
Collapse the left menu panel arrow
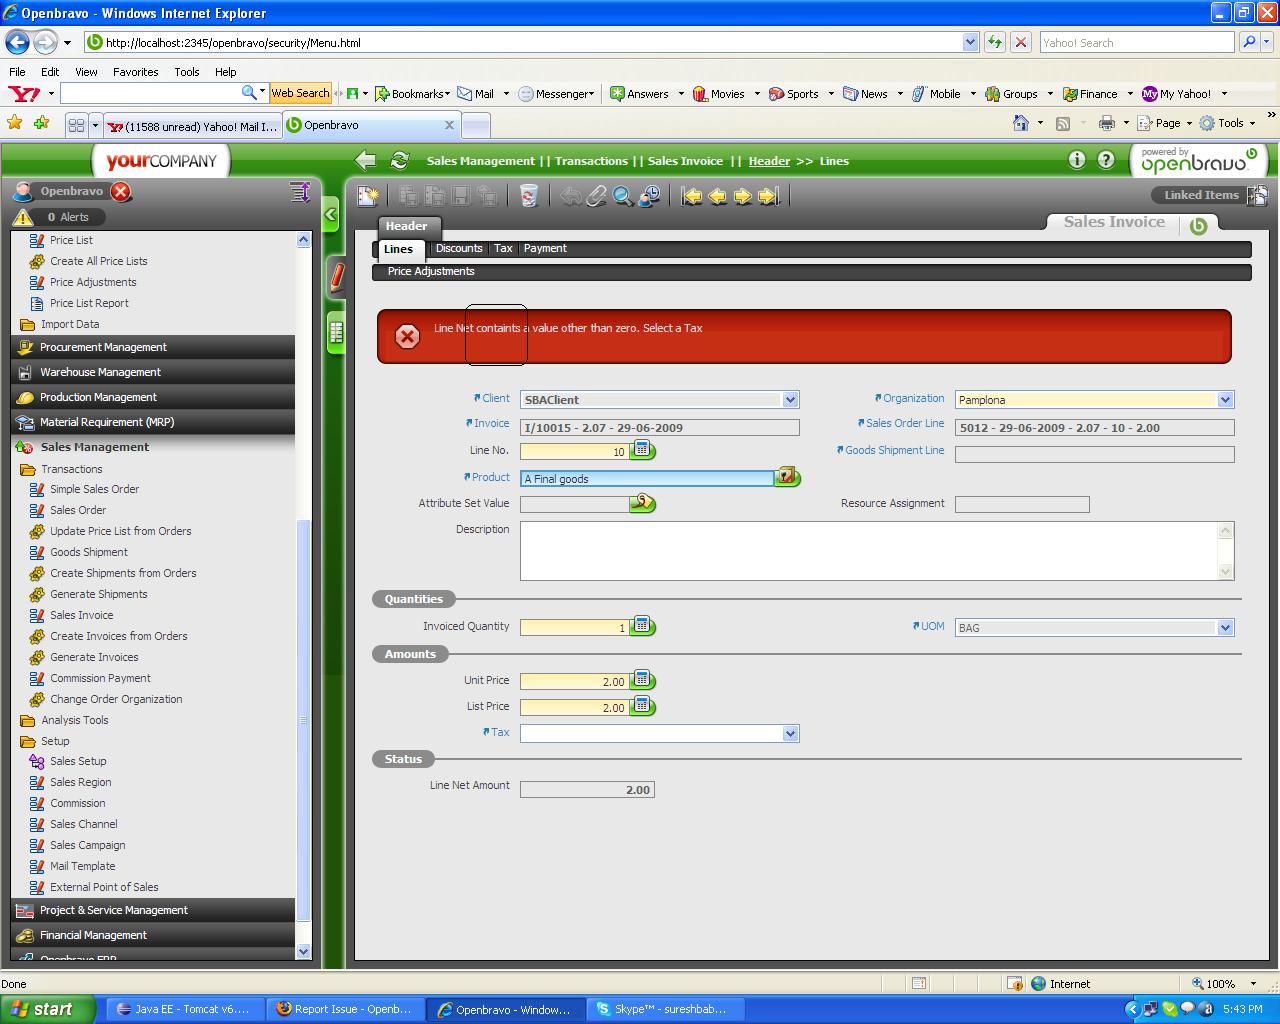pos(330,214)
